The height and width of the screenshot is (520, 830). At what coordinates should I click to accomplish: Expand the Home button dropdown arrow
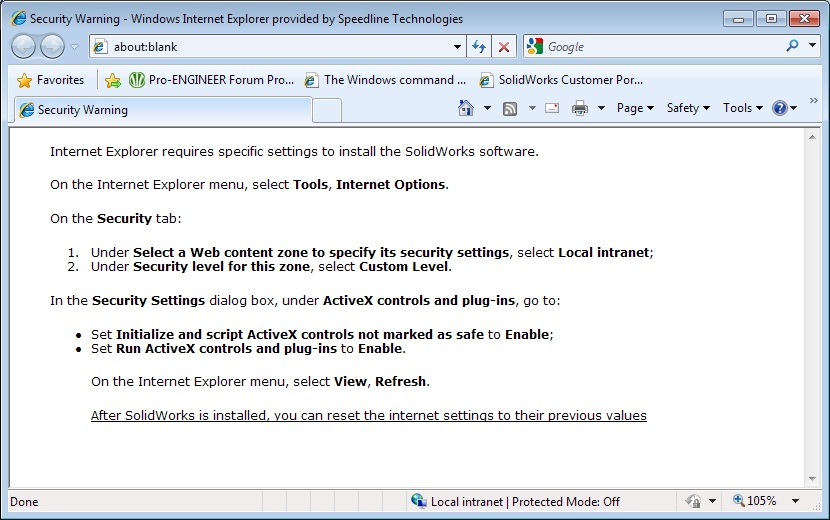487,108
